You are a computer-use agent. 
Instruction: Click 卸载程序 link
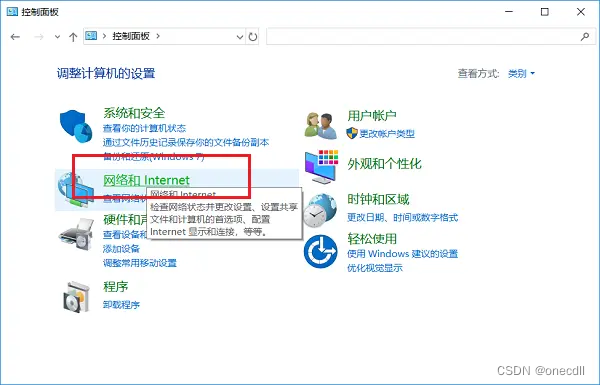(x=121, y=305)
